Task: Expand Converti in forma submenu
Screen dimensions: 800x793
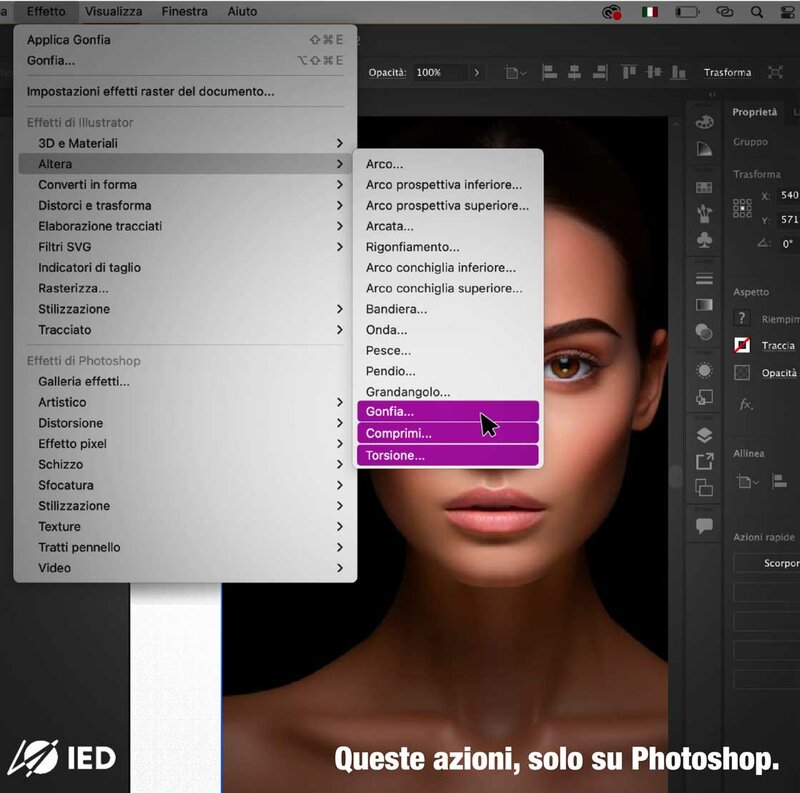Action: (186, 185)
